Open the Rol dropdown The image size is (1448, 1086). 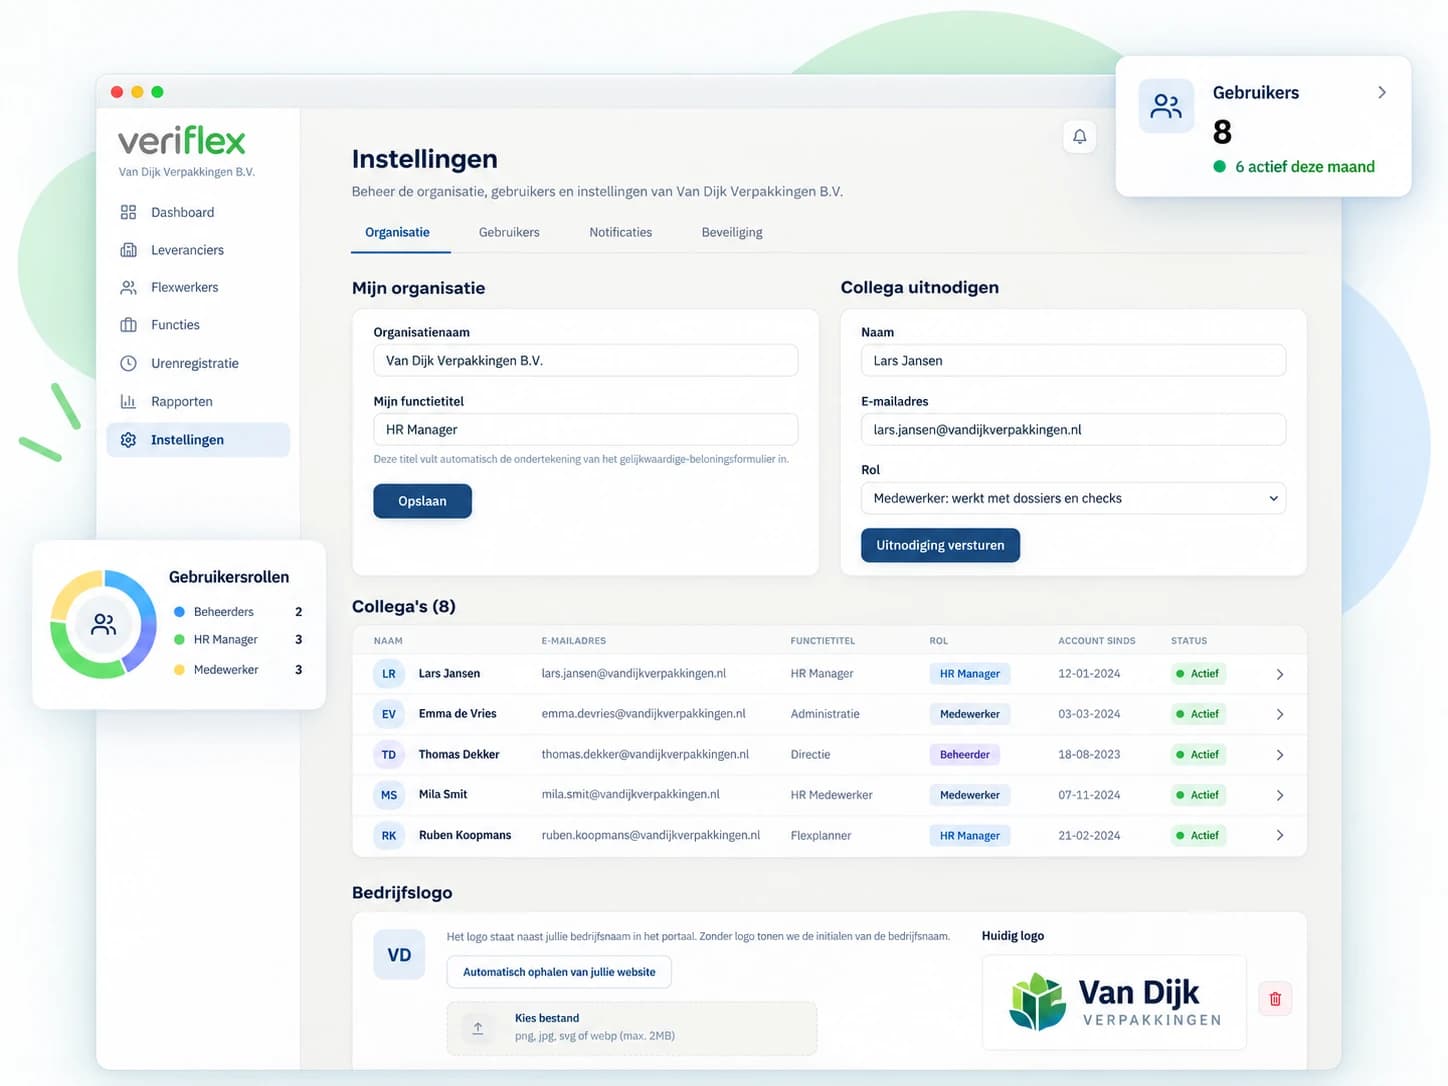point(1073,498)
